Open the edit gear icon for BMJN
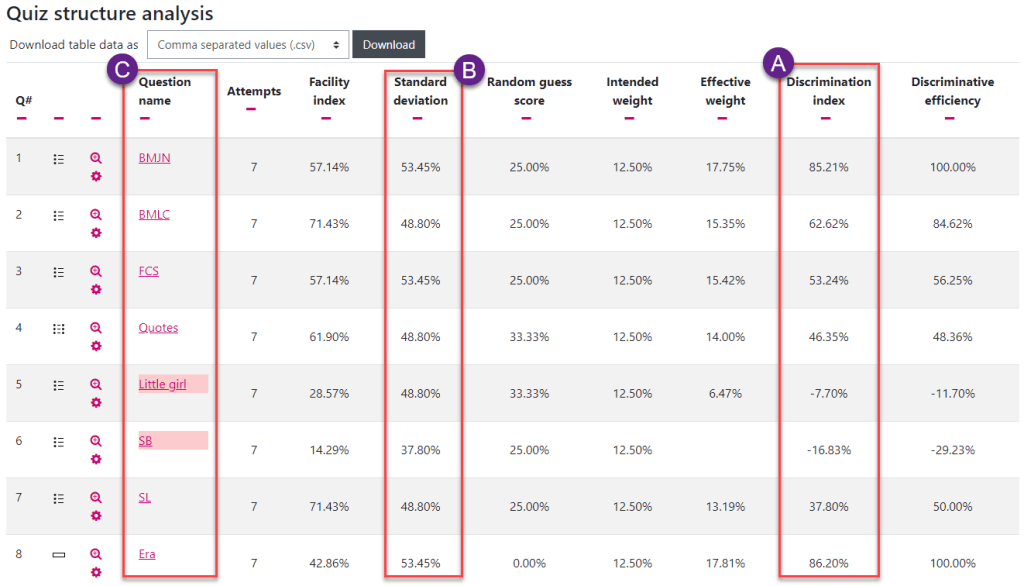This screenshot has width=1024, height=586. coord(96,176)
